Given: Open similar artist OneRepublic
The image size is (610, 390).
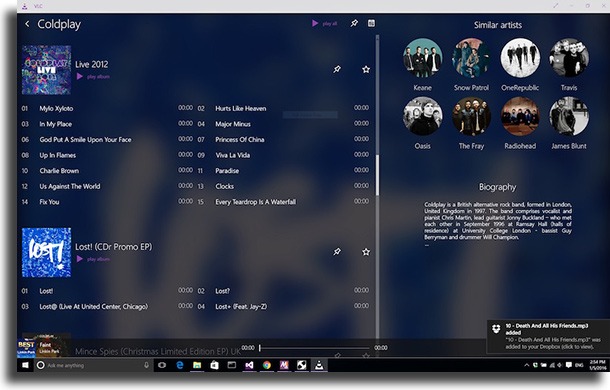Looking at the screenshot, I should [520, 58].
